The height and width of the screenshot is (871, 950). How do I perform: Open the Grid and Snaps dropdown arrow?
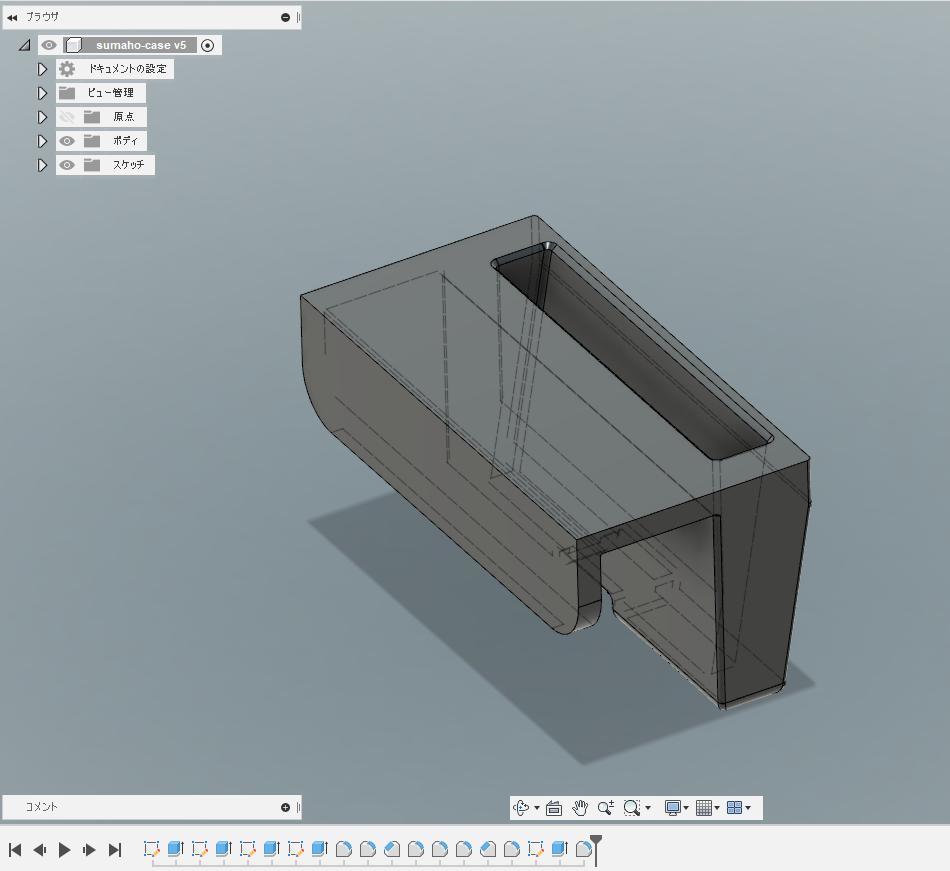717,808
